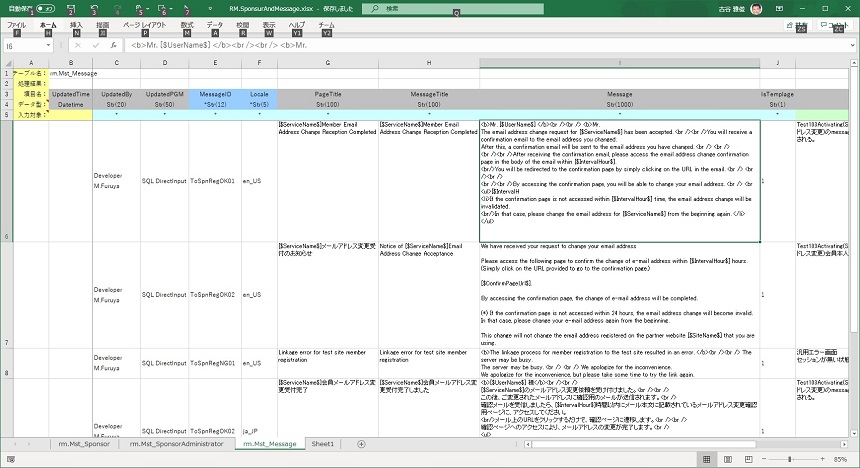Switch to the 描画 (Draw) ribbon tab
Viewport: 860px width, 468px height.
(103, 25)
